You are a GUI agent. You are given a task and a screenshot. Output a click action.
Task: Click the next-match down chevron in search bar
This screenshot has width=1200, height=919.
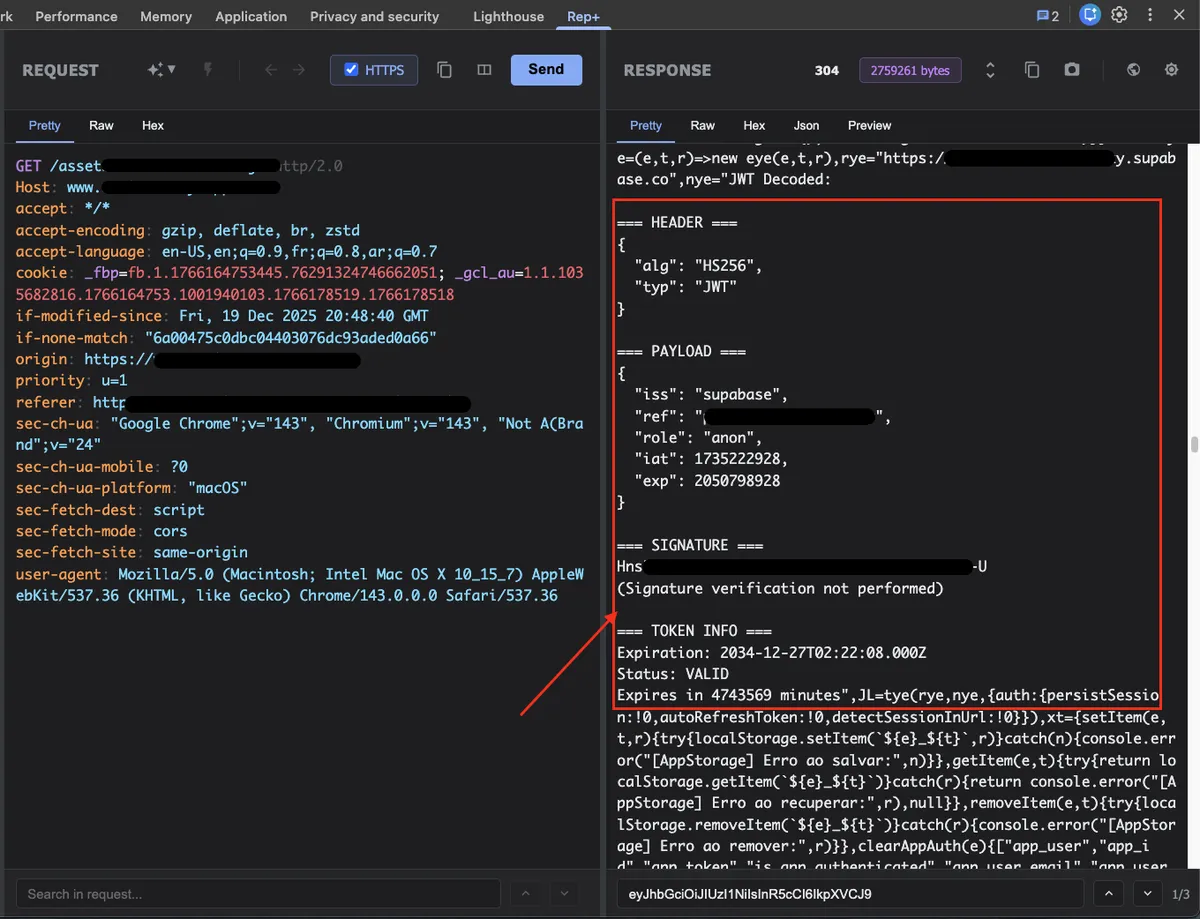563,893
